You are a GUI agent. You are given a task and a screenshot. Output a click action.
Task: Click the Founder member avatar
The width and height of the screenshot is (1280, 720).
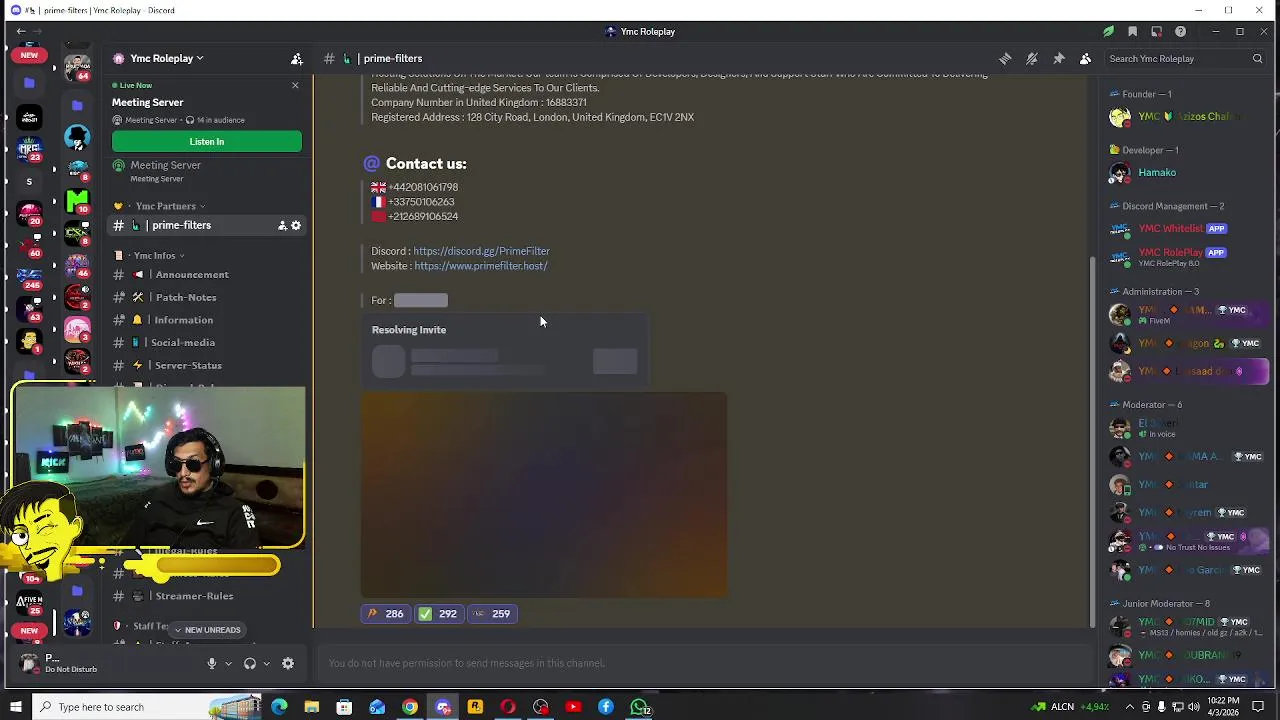(1120, 117)
